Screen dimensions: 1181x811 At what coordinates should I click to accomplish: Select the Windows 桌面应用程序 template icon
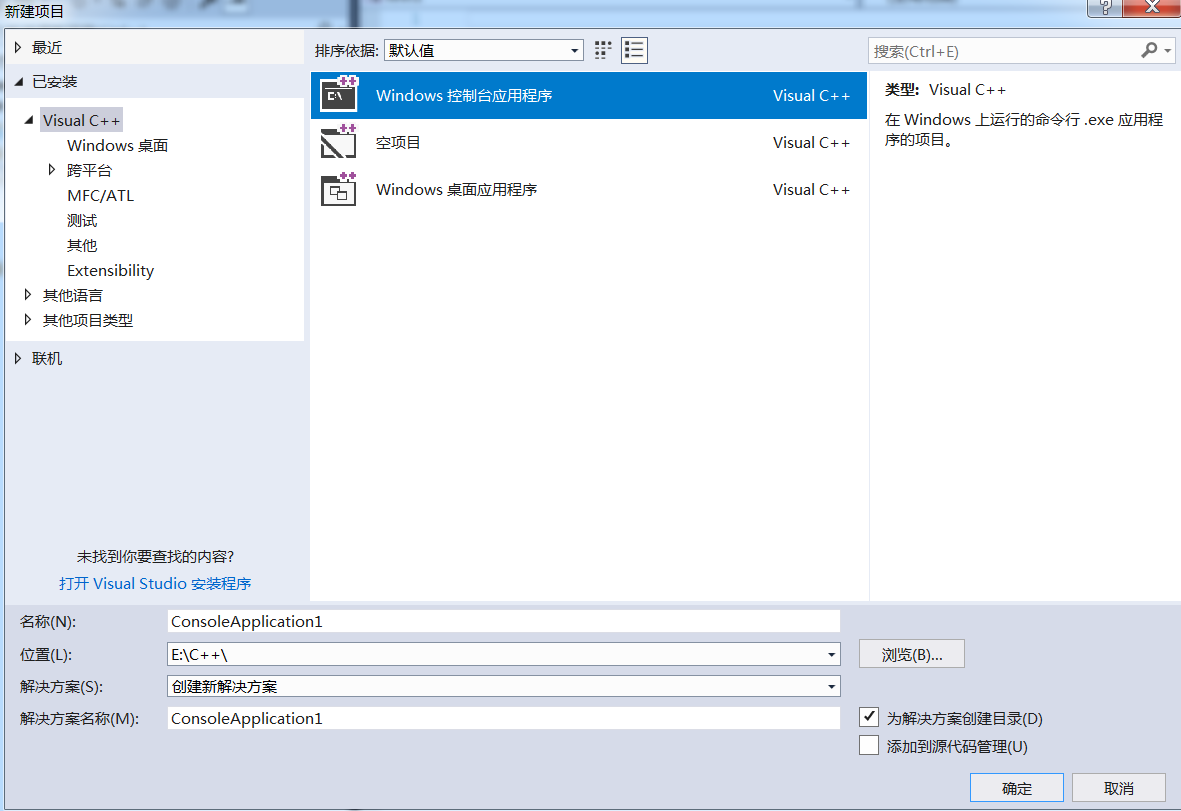point(339,189)
